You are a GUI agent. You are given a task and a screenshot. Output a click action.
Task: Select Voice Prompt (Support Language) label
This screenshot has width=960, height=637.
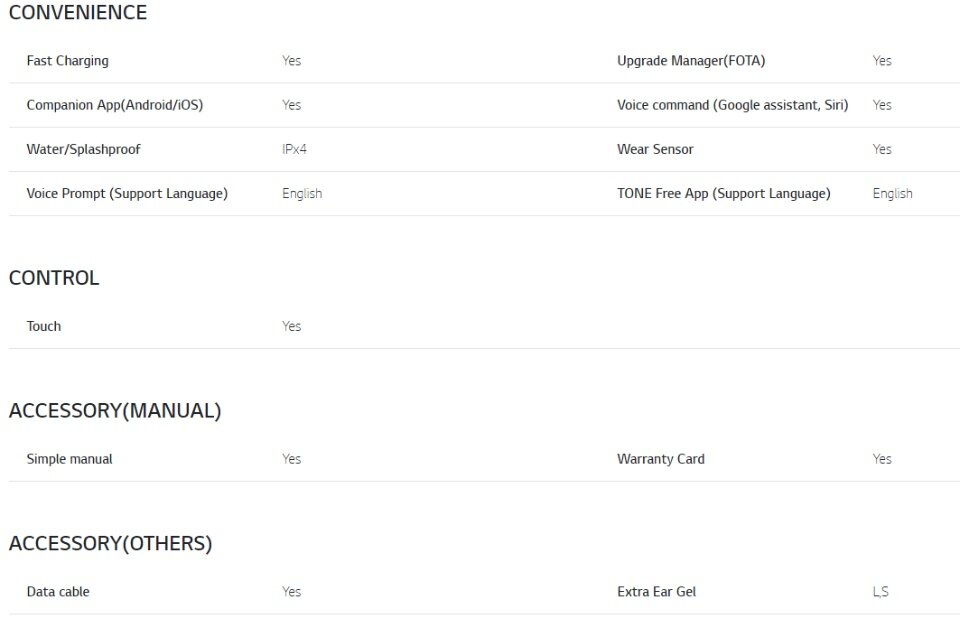[x=127, y=194]
